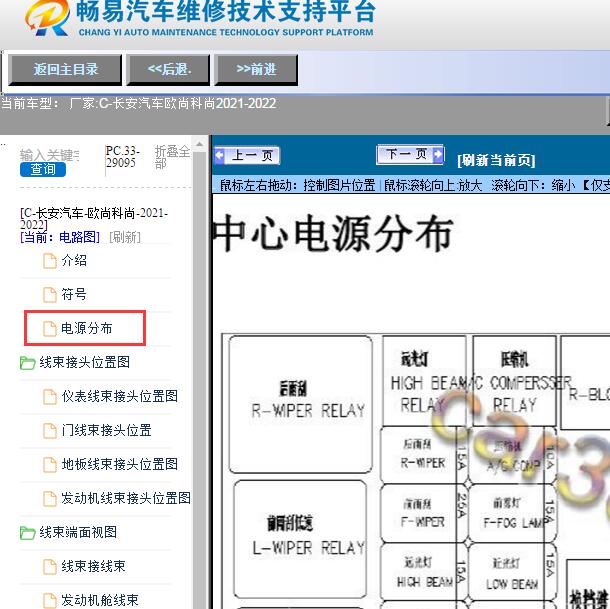
Task: Click [刷新当前页] link
Action: tap(496, 160)
